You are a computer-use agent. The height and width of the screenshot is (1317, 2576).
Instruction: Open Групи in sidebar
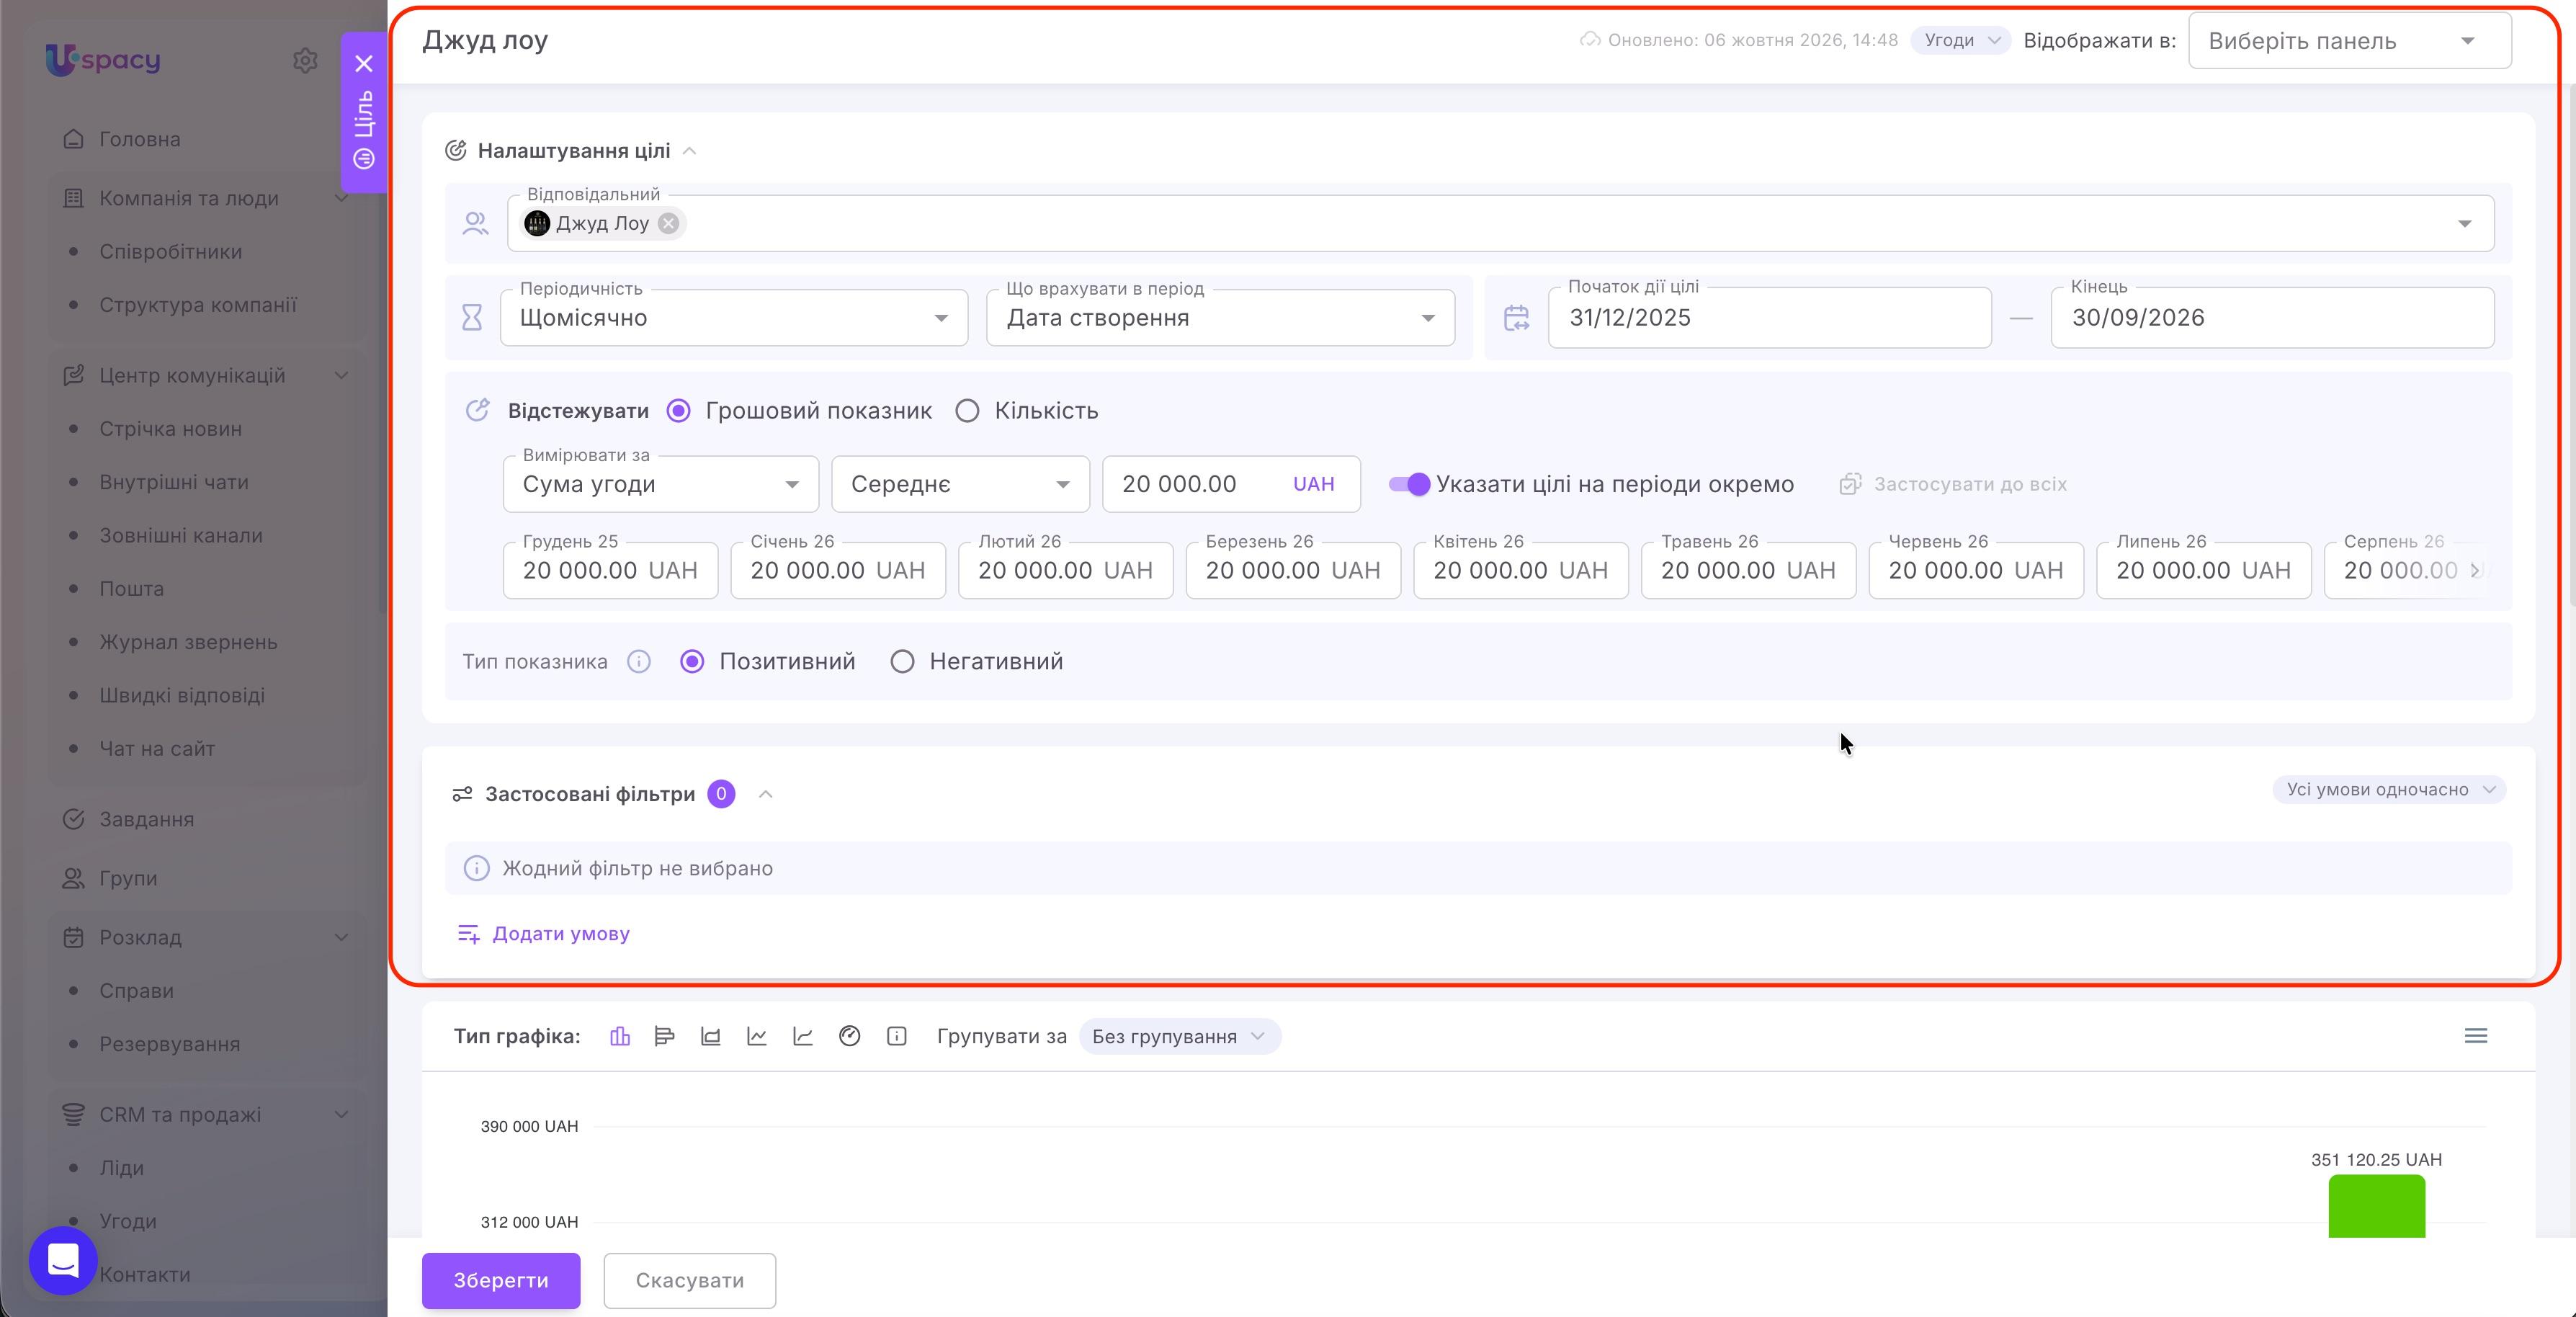pos(128,878)
